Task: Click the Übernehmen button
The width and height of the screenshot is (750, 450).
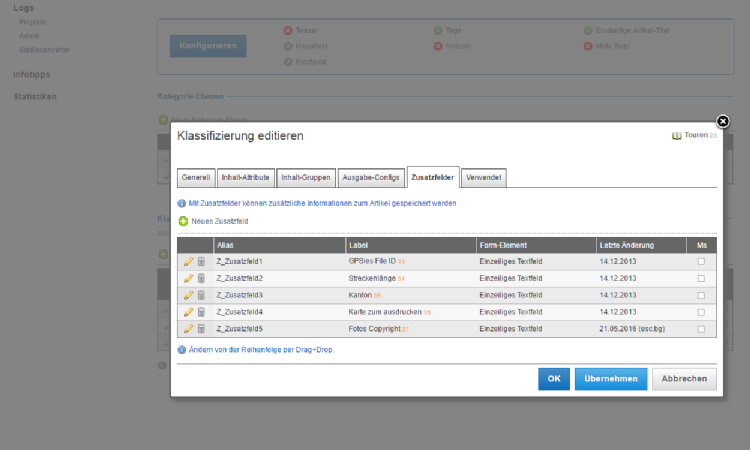Action: (x=610, y=379)
